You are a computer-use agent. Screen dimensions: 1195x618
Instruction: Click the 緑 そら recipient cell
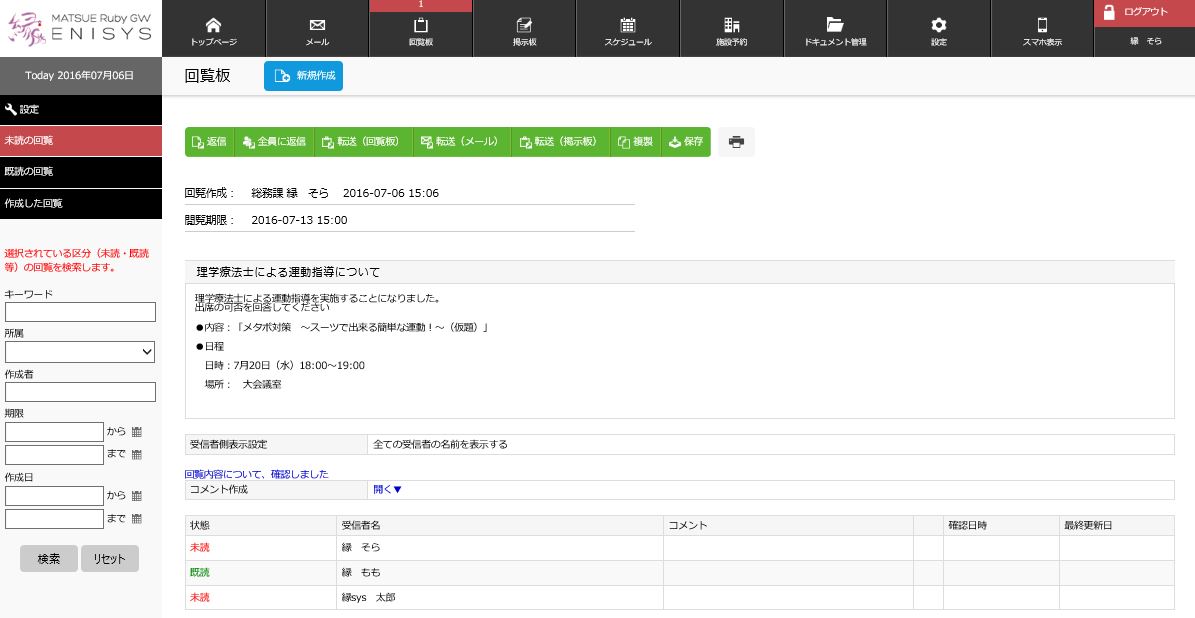500,548
